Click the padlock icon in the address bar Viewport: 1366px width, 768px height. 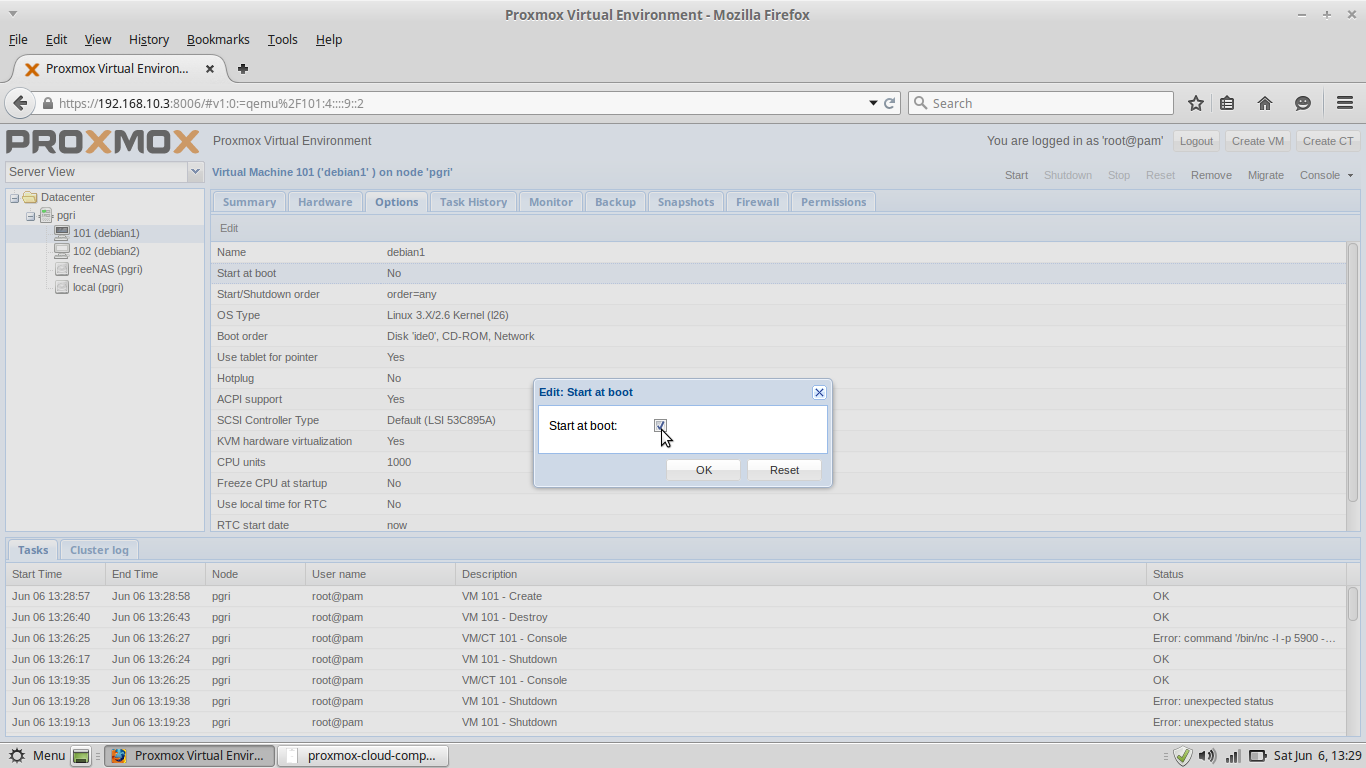click(x=47, y=103)
